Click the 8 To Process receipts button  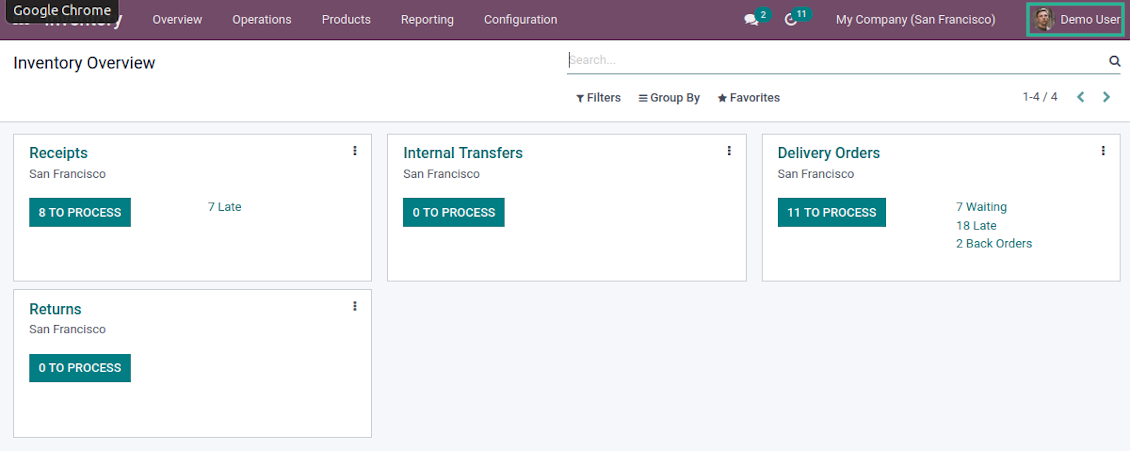click(x=80, y=212)
